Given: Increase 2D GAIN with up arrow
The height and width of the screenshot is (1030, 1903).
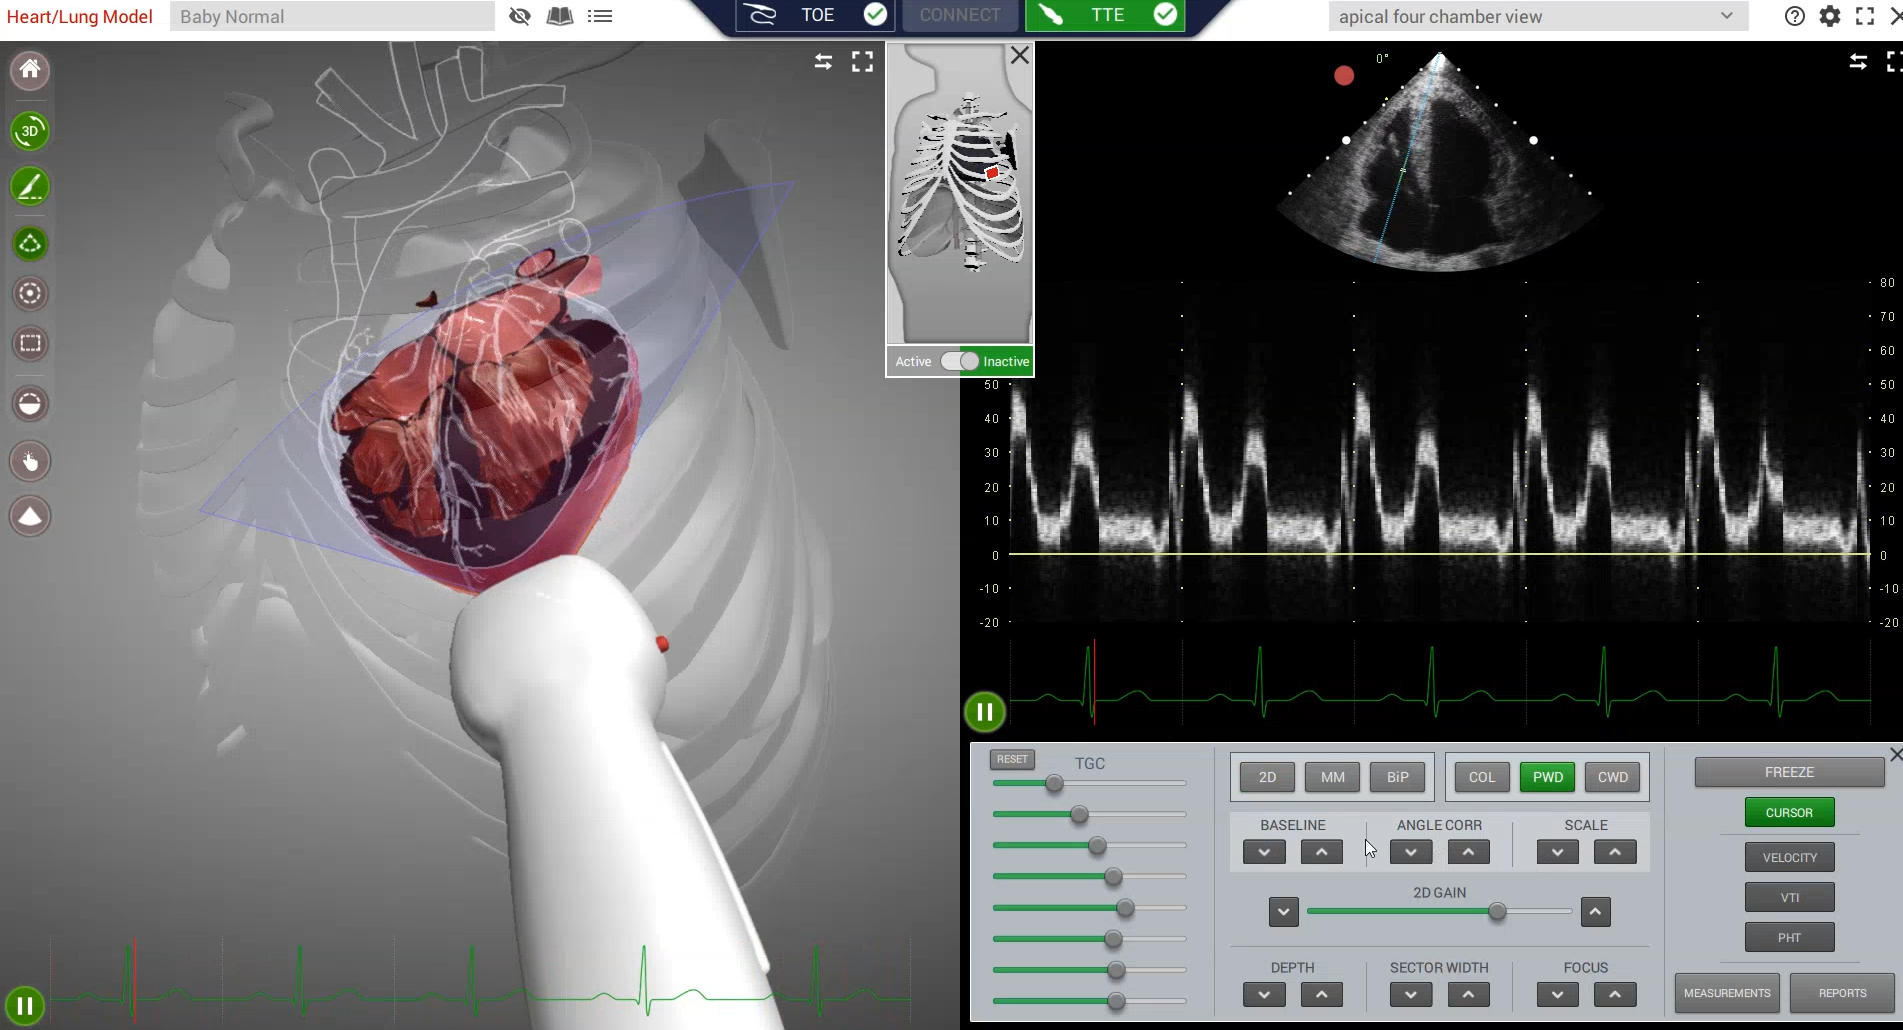Looking at the screenshot, I should coord(1596,912).
